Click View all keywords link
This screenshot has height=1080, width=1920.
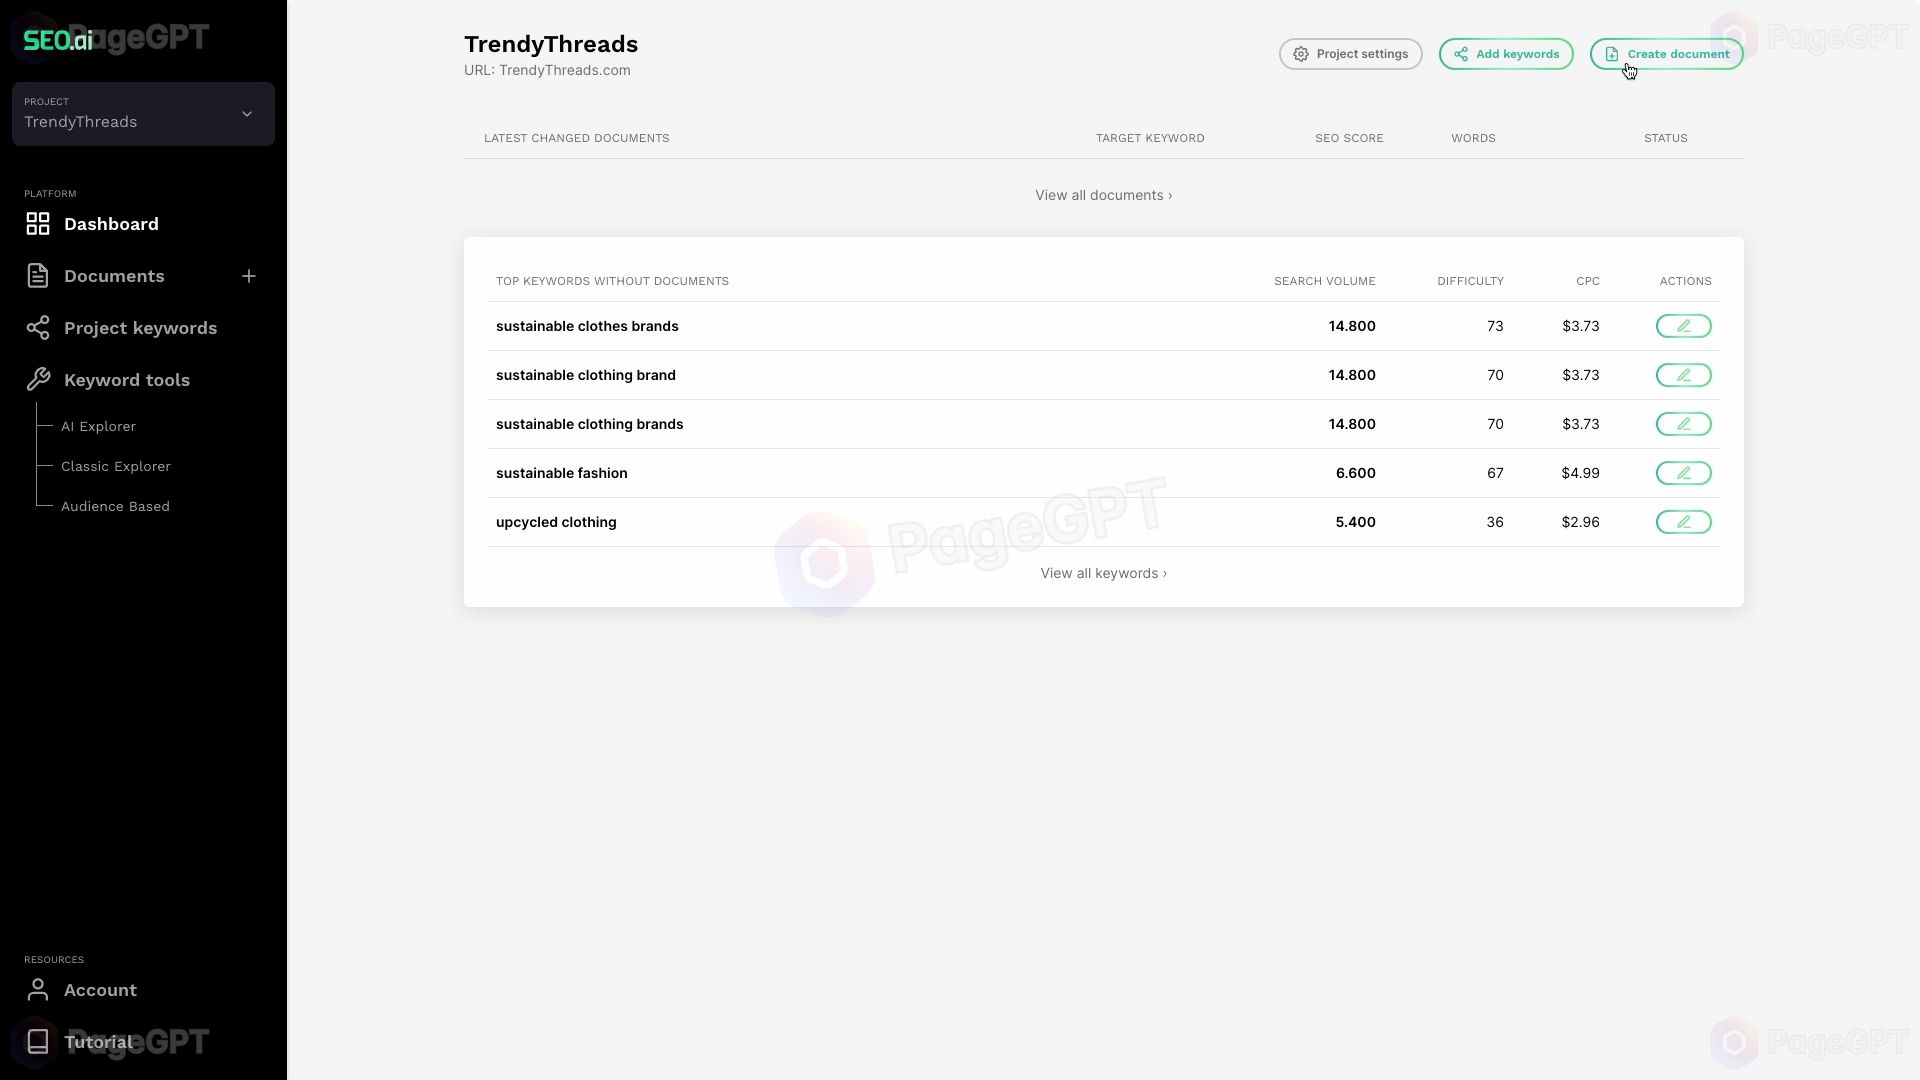click(1105, 572)
